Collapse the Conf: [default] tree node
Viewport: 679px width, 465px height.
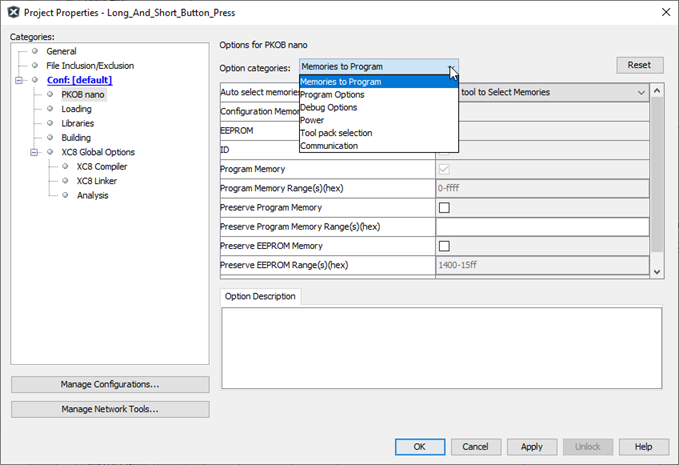pyautogui.click(x=20, y=80)
